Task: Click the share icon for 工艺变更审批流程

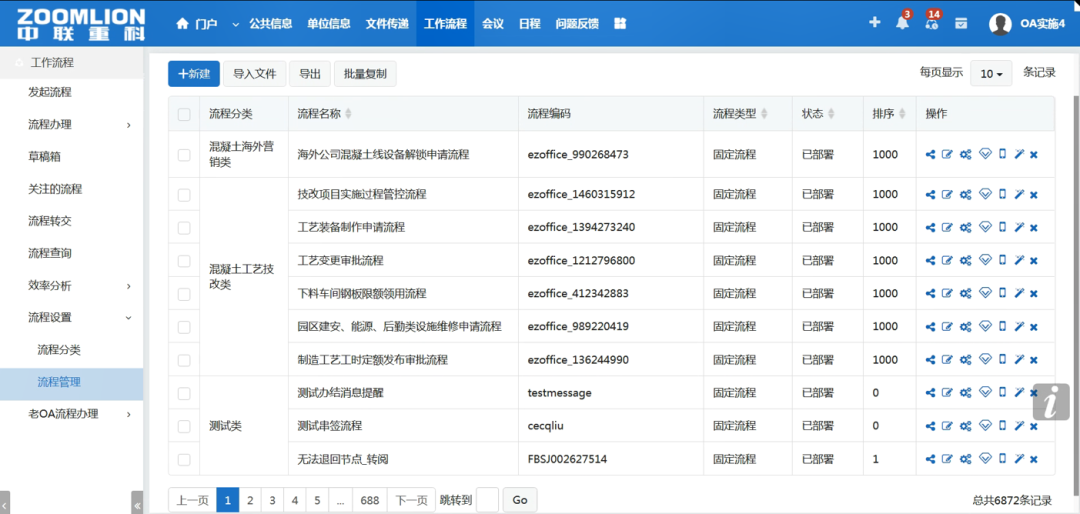Action: 930,261
